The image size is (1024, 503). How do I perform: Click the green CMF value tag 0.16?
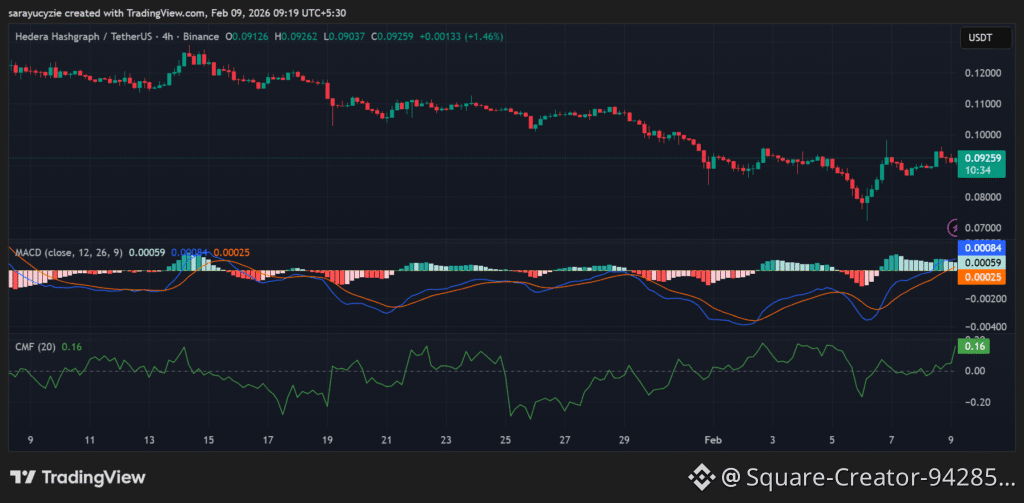point(974,346)
